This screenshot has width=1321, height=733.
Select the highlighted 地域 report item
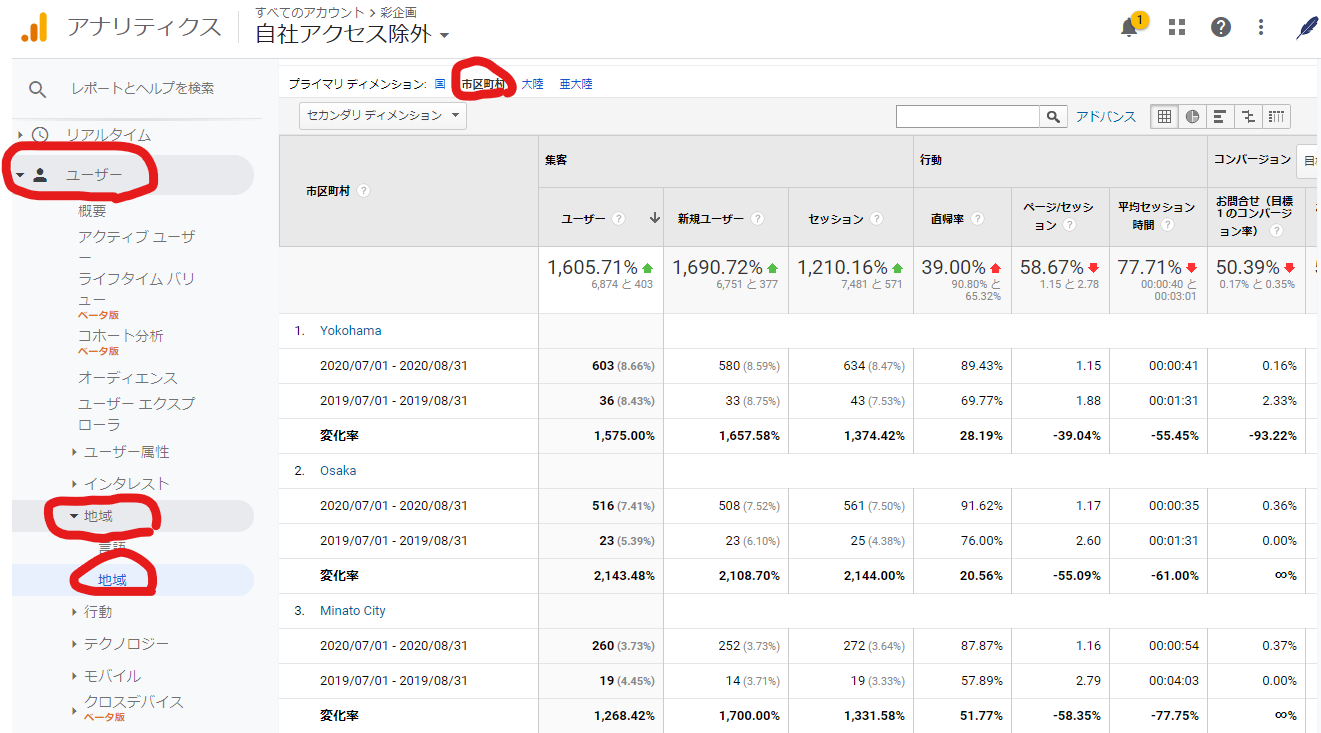tap(112, 580)
